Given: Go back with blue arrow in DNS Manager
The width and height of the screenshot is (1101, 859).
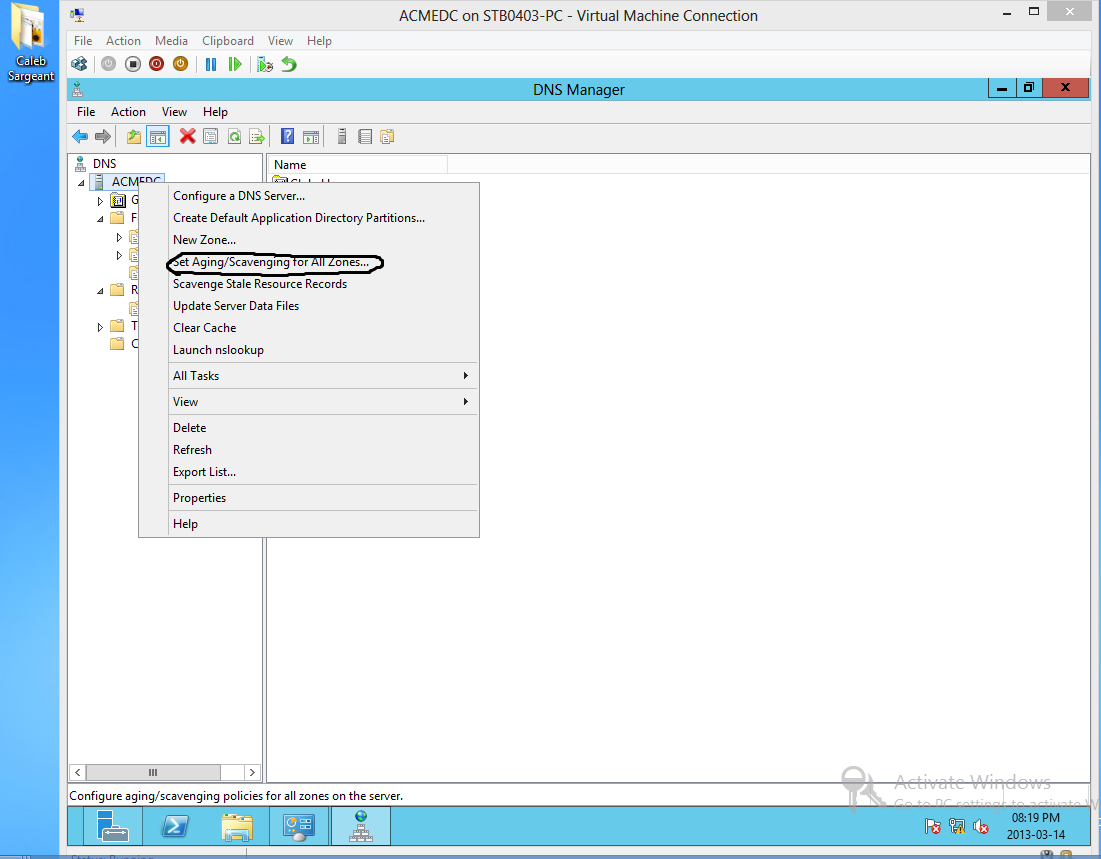Looking at the screenshot, I should coord(80,136).
